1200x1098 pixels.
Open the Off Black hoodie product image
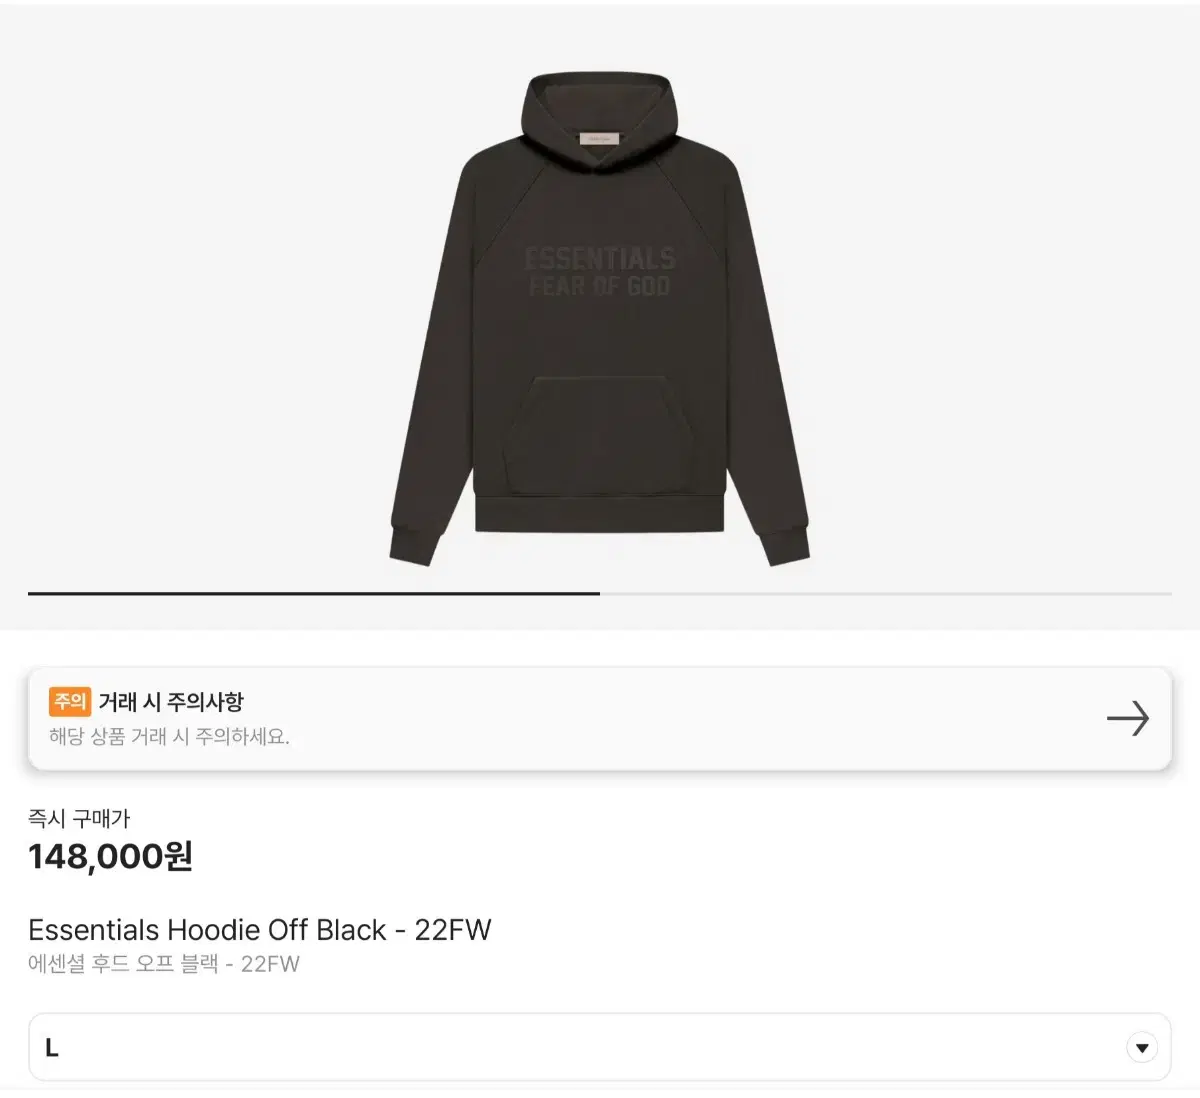pyautogui.click(x=599, y=320)
